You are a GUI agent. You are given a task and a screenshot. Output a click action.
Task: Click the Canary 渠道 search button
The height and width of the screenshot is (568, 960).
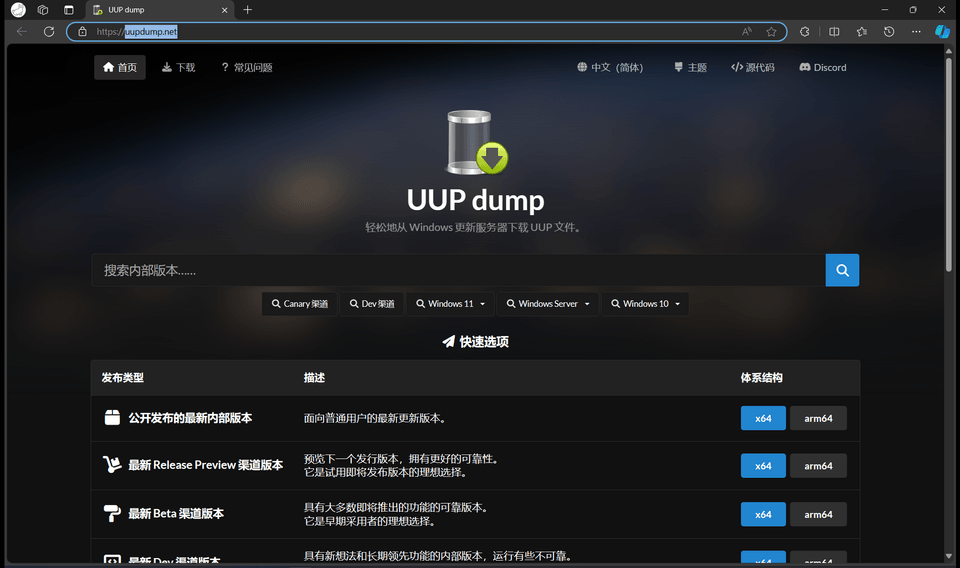(299, 304)
